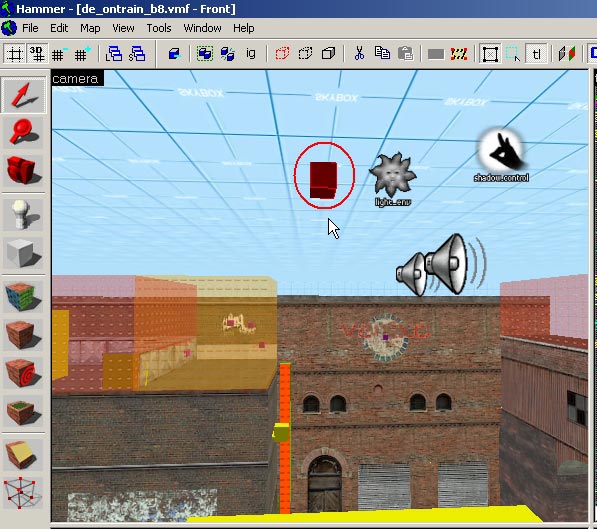Select the Apply Overlays tool
This screenshot has height=529, width=597.
(23, 411)
